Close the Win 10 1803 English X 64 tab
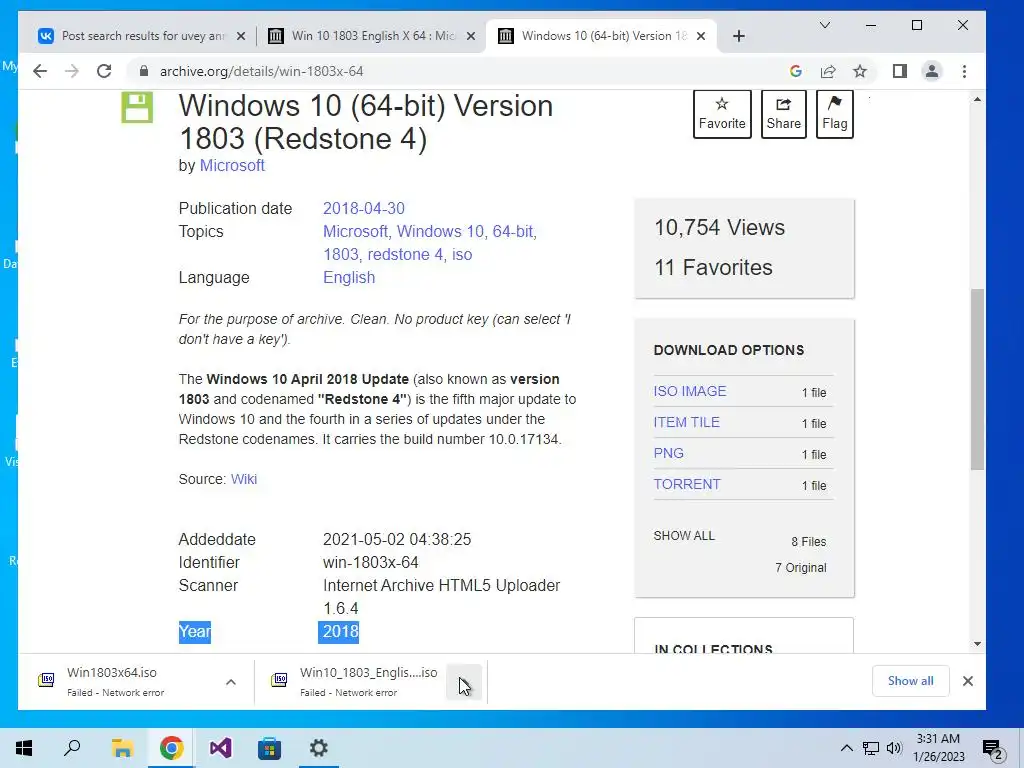Screen dimensions: 1024x768 coord(471,36)
